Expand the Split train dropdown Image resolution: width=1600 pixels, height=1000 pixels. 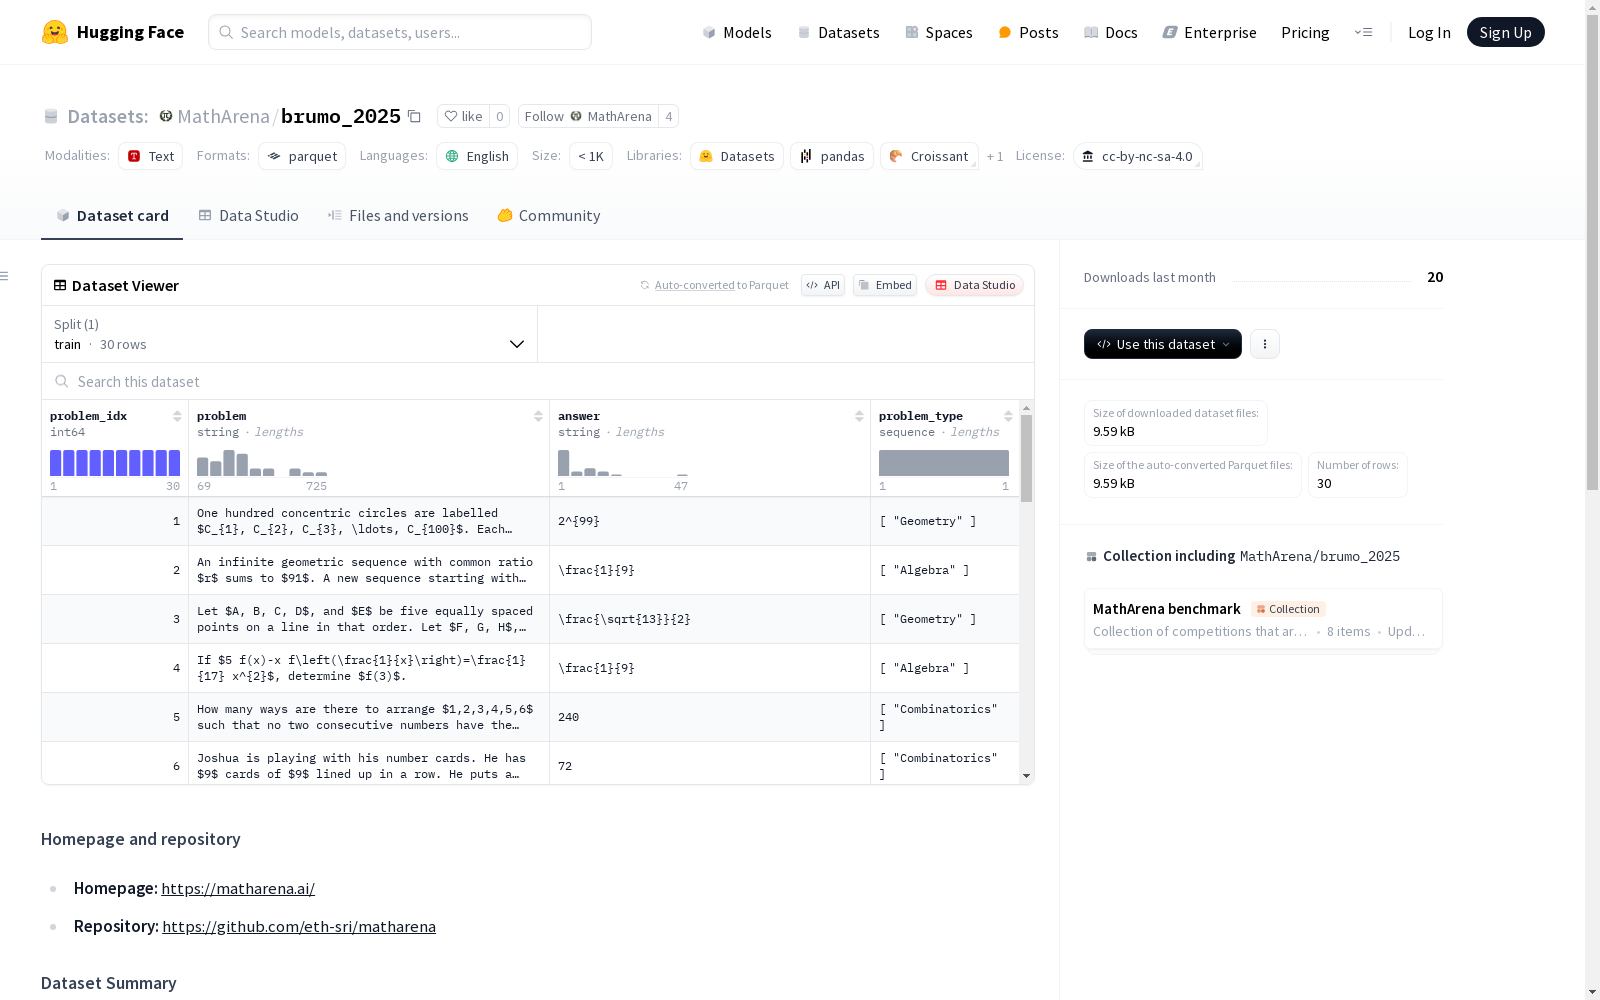(x=290, y=334)
